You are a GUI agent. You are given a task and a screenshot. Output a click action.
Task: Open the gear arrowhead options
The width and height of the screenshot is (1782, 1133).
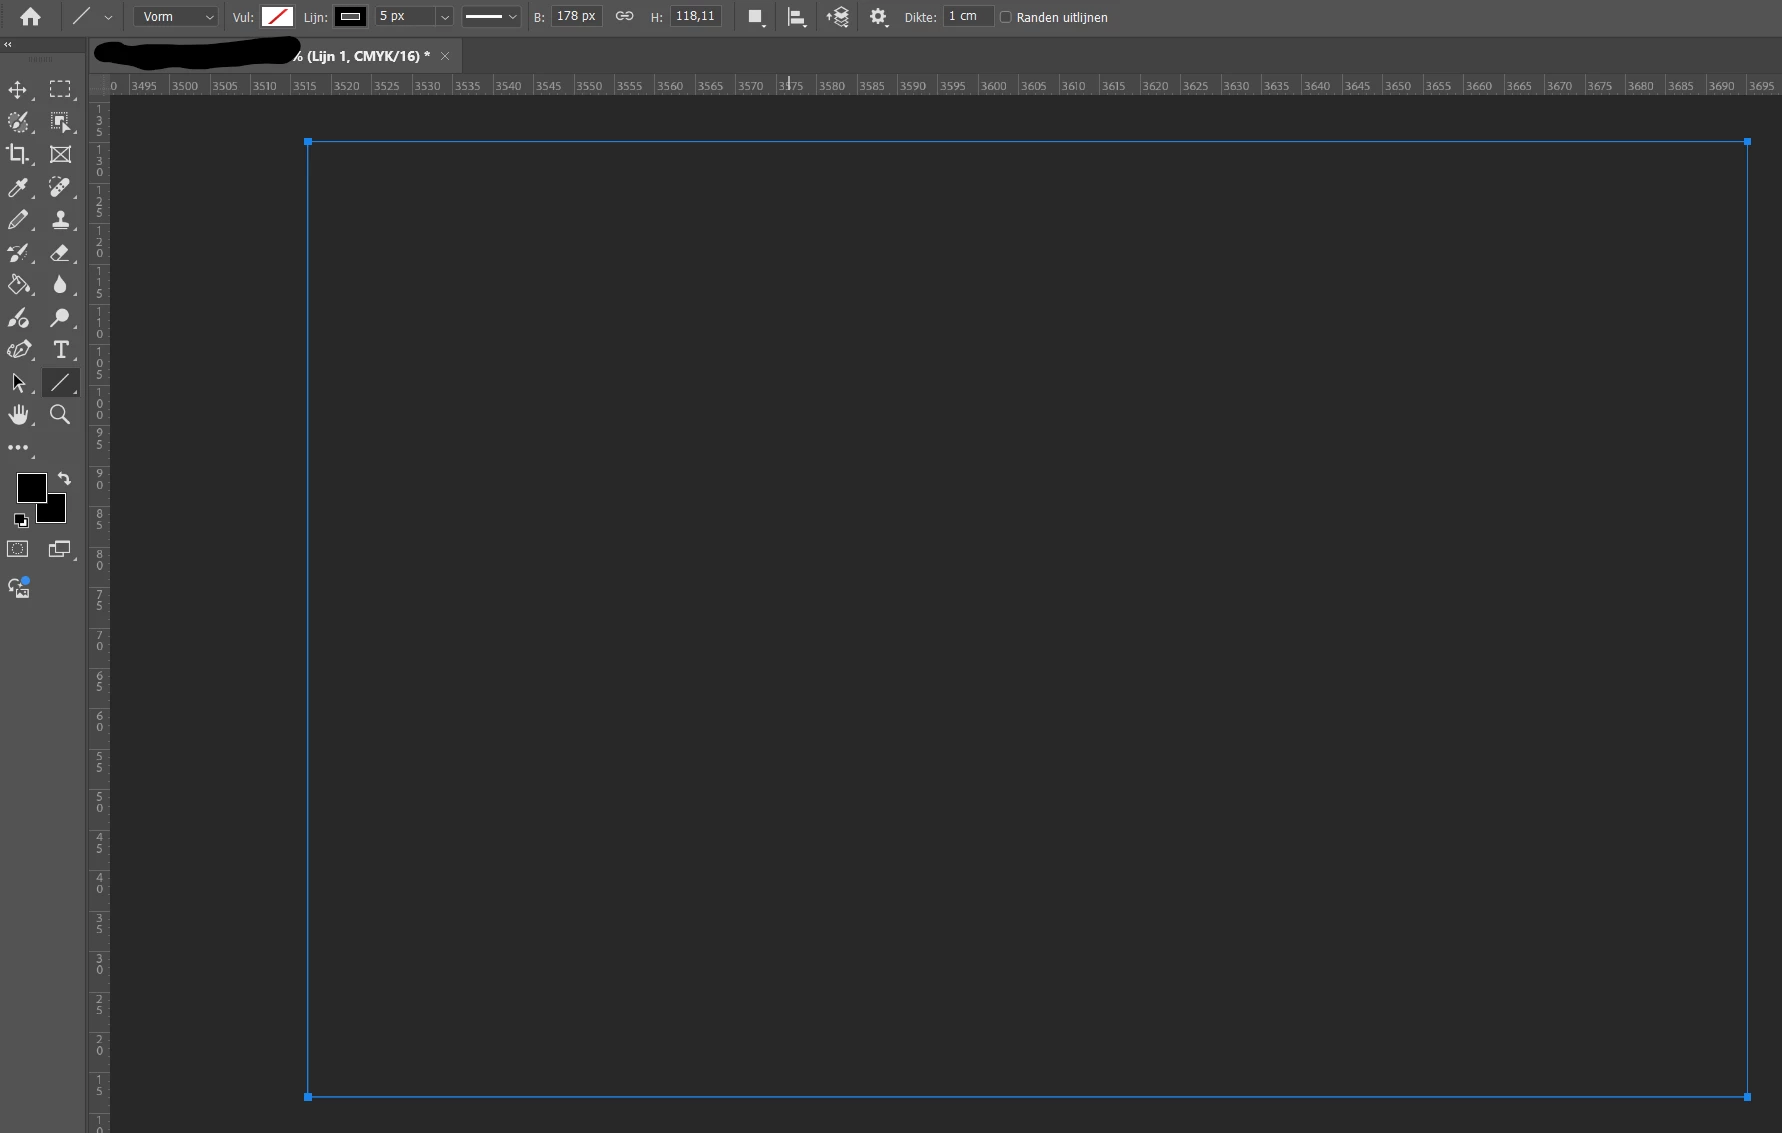(x=879, y=17)
